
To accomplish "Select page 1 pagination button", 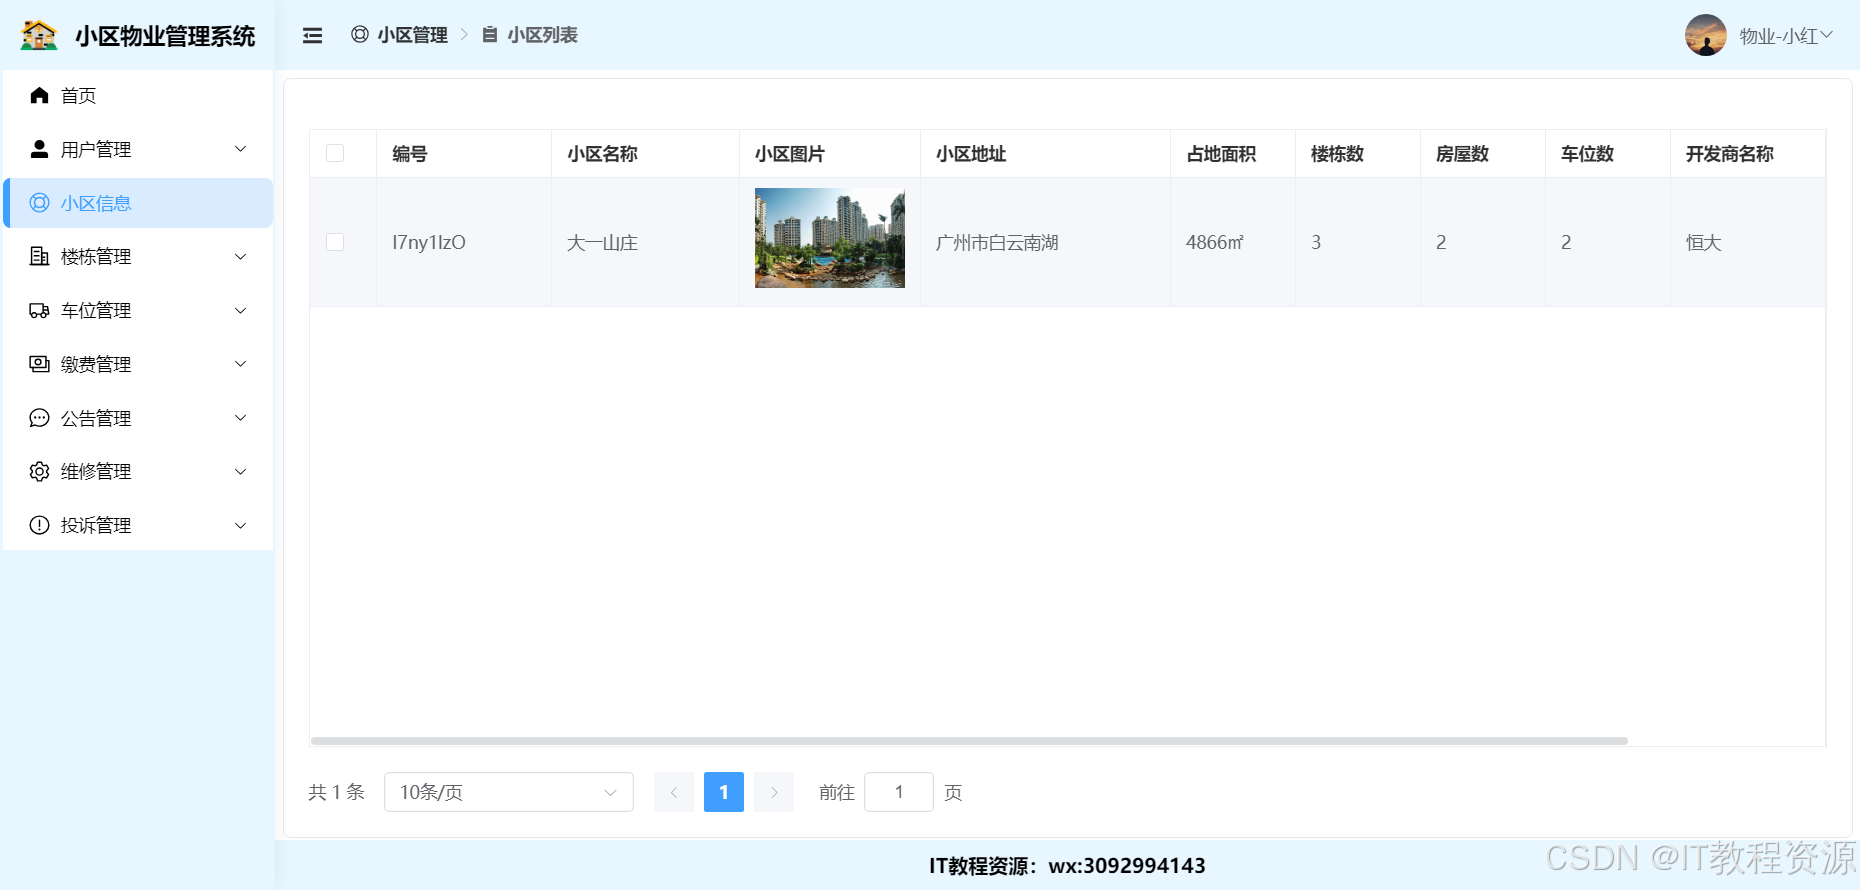I will pyautogui.click(x=724, y=792).
